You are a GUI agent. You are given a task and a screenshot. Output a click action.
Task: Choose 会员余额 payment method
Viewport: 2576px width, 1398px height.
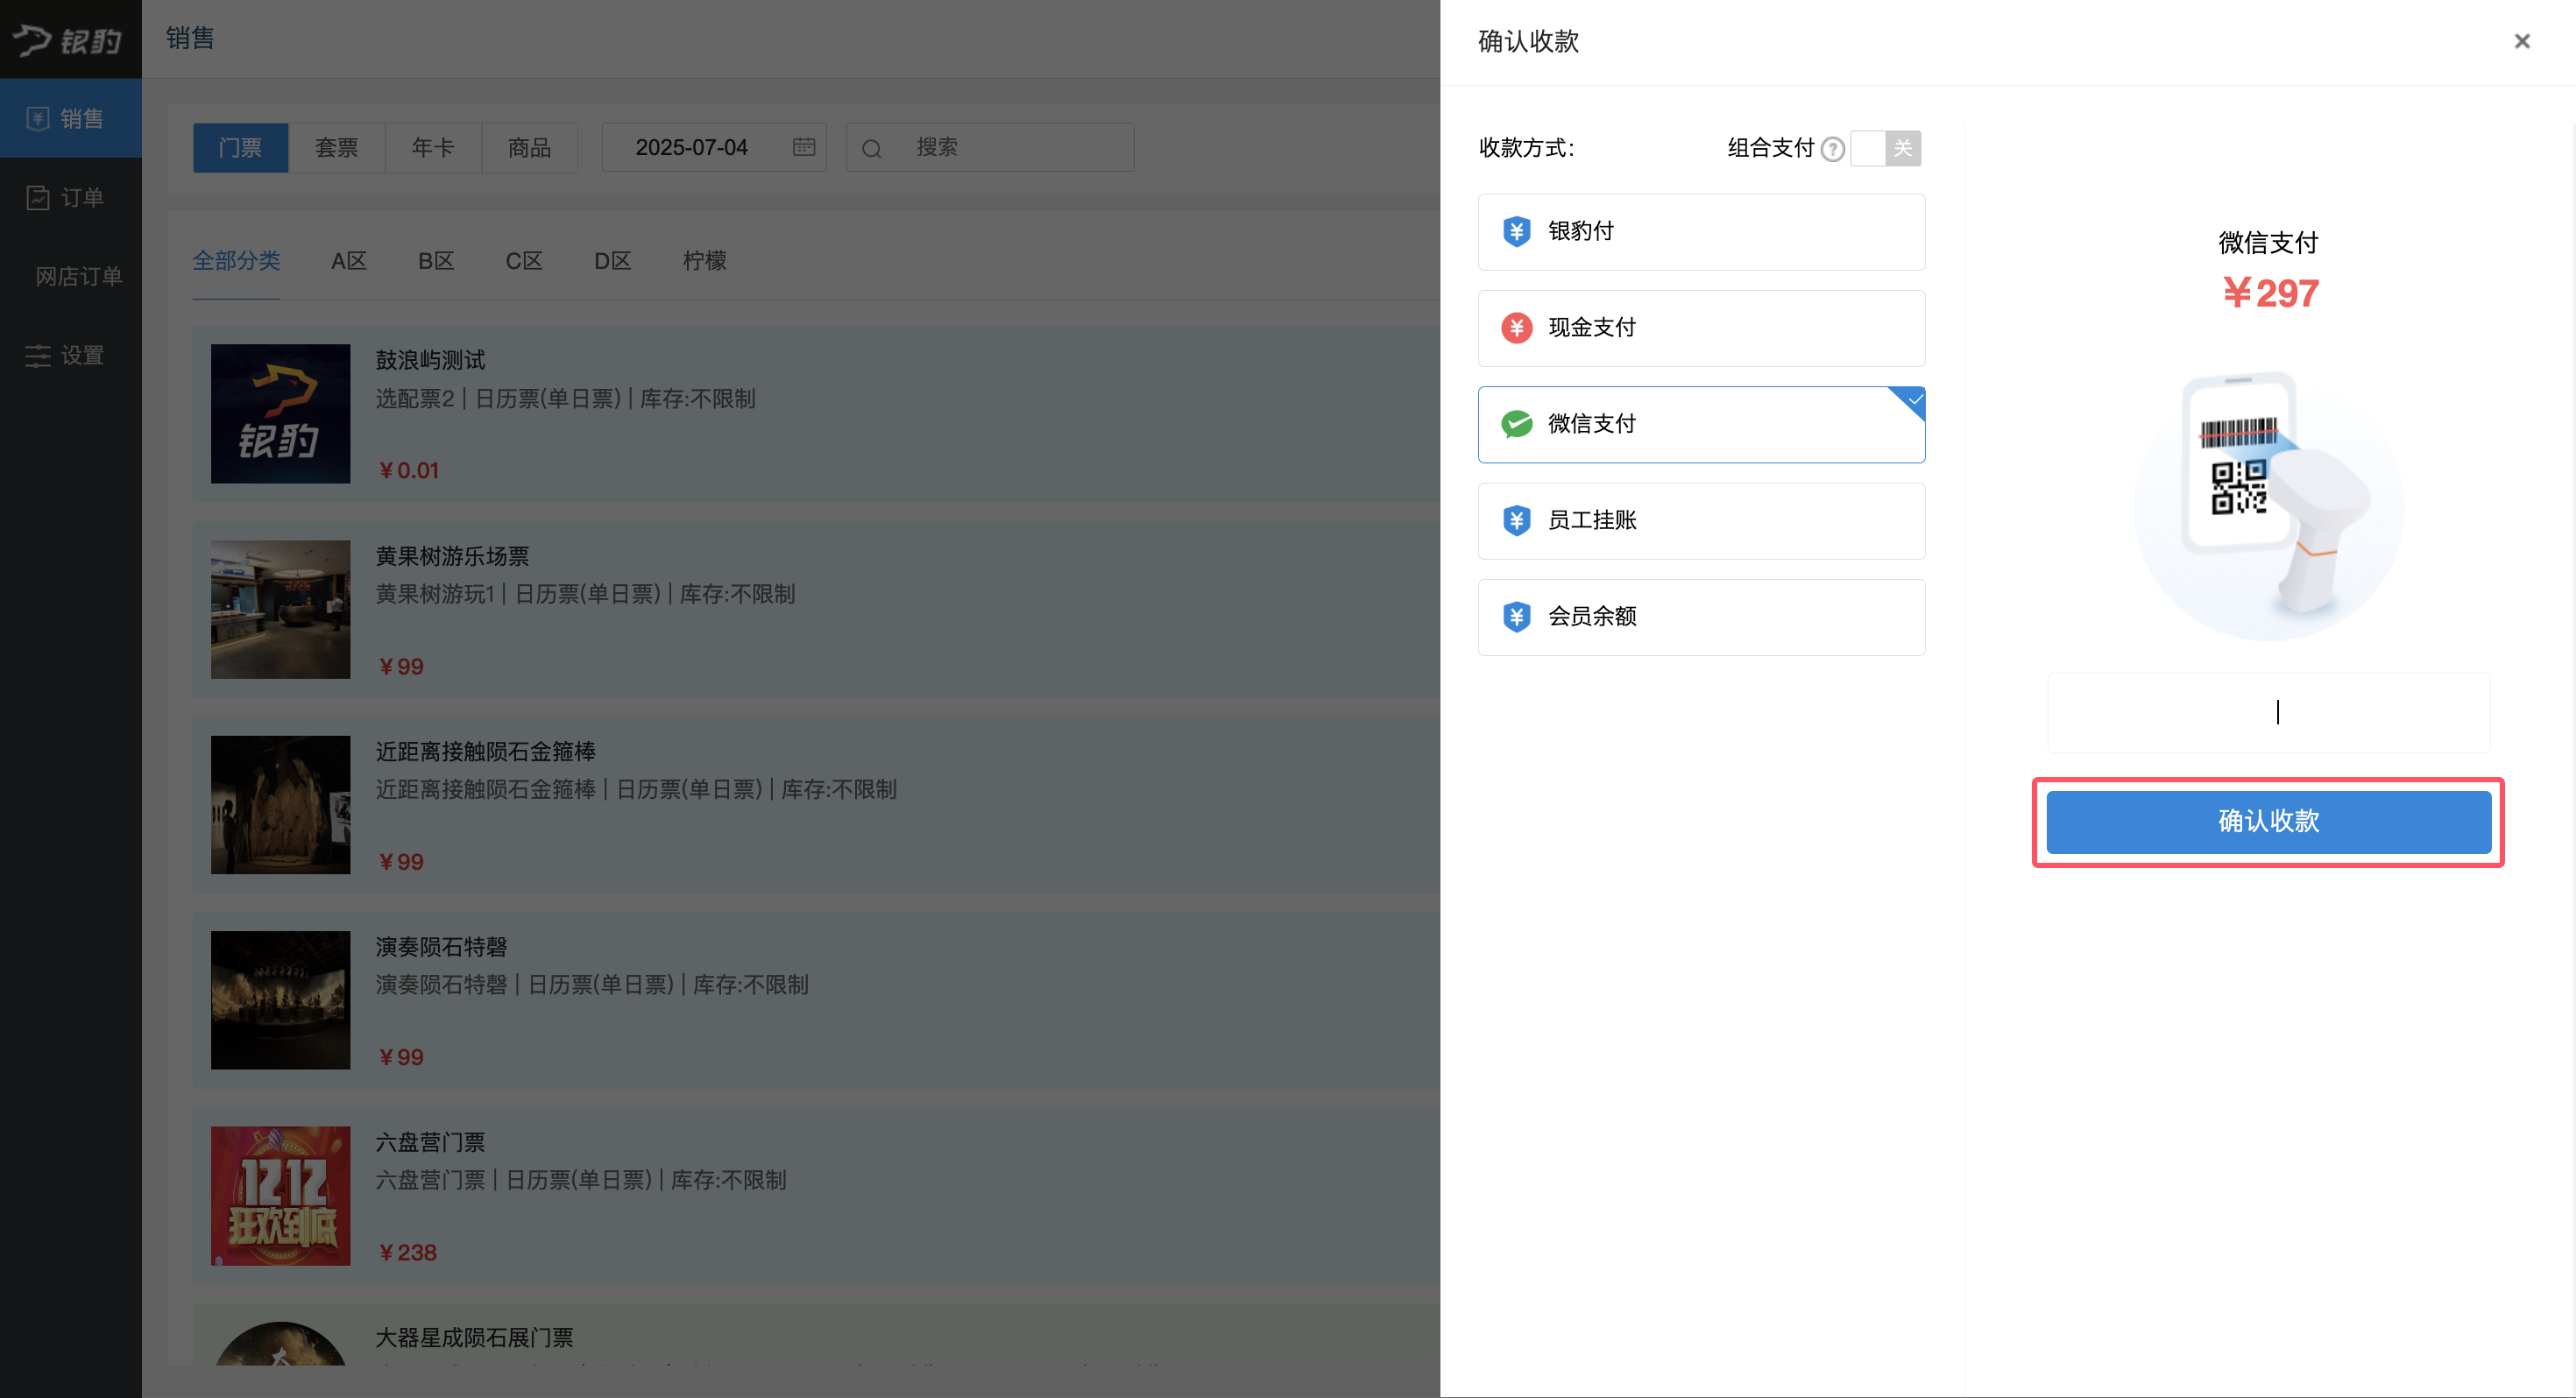pos(1701,617)
